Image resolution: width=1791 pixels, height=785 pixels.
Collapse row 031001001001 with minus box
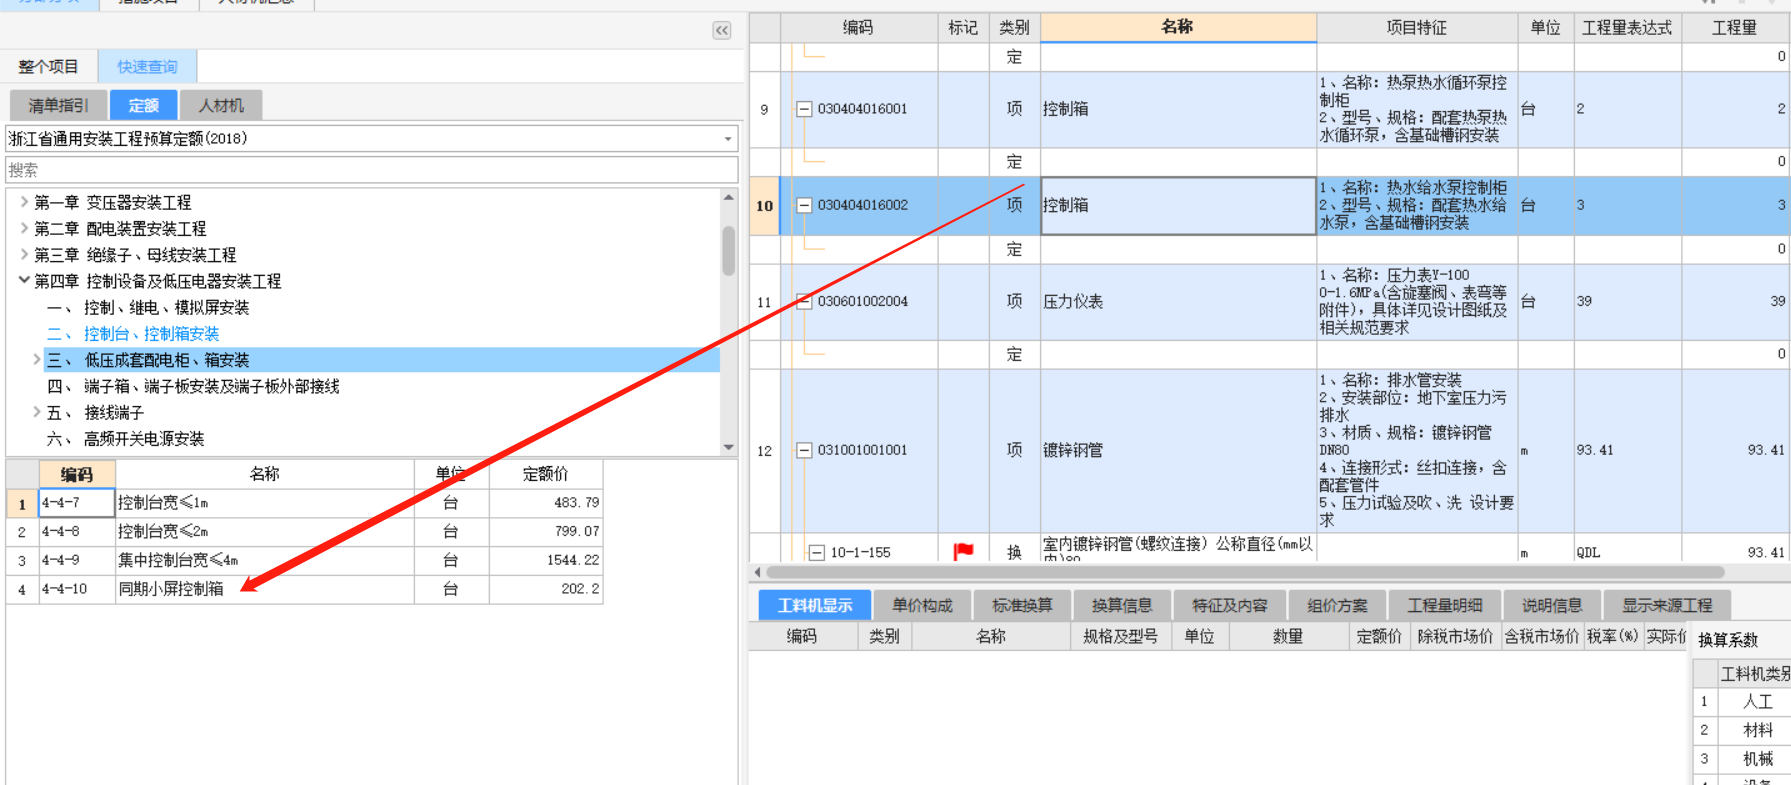click(804, 450)
